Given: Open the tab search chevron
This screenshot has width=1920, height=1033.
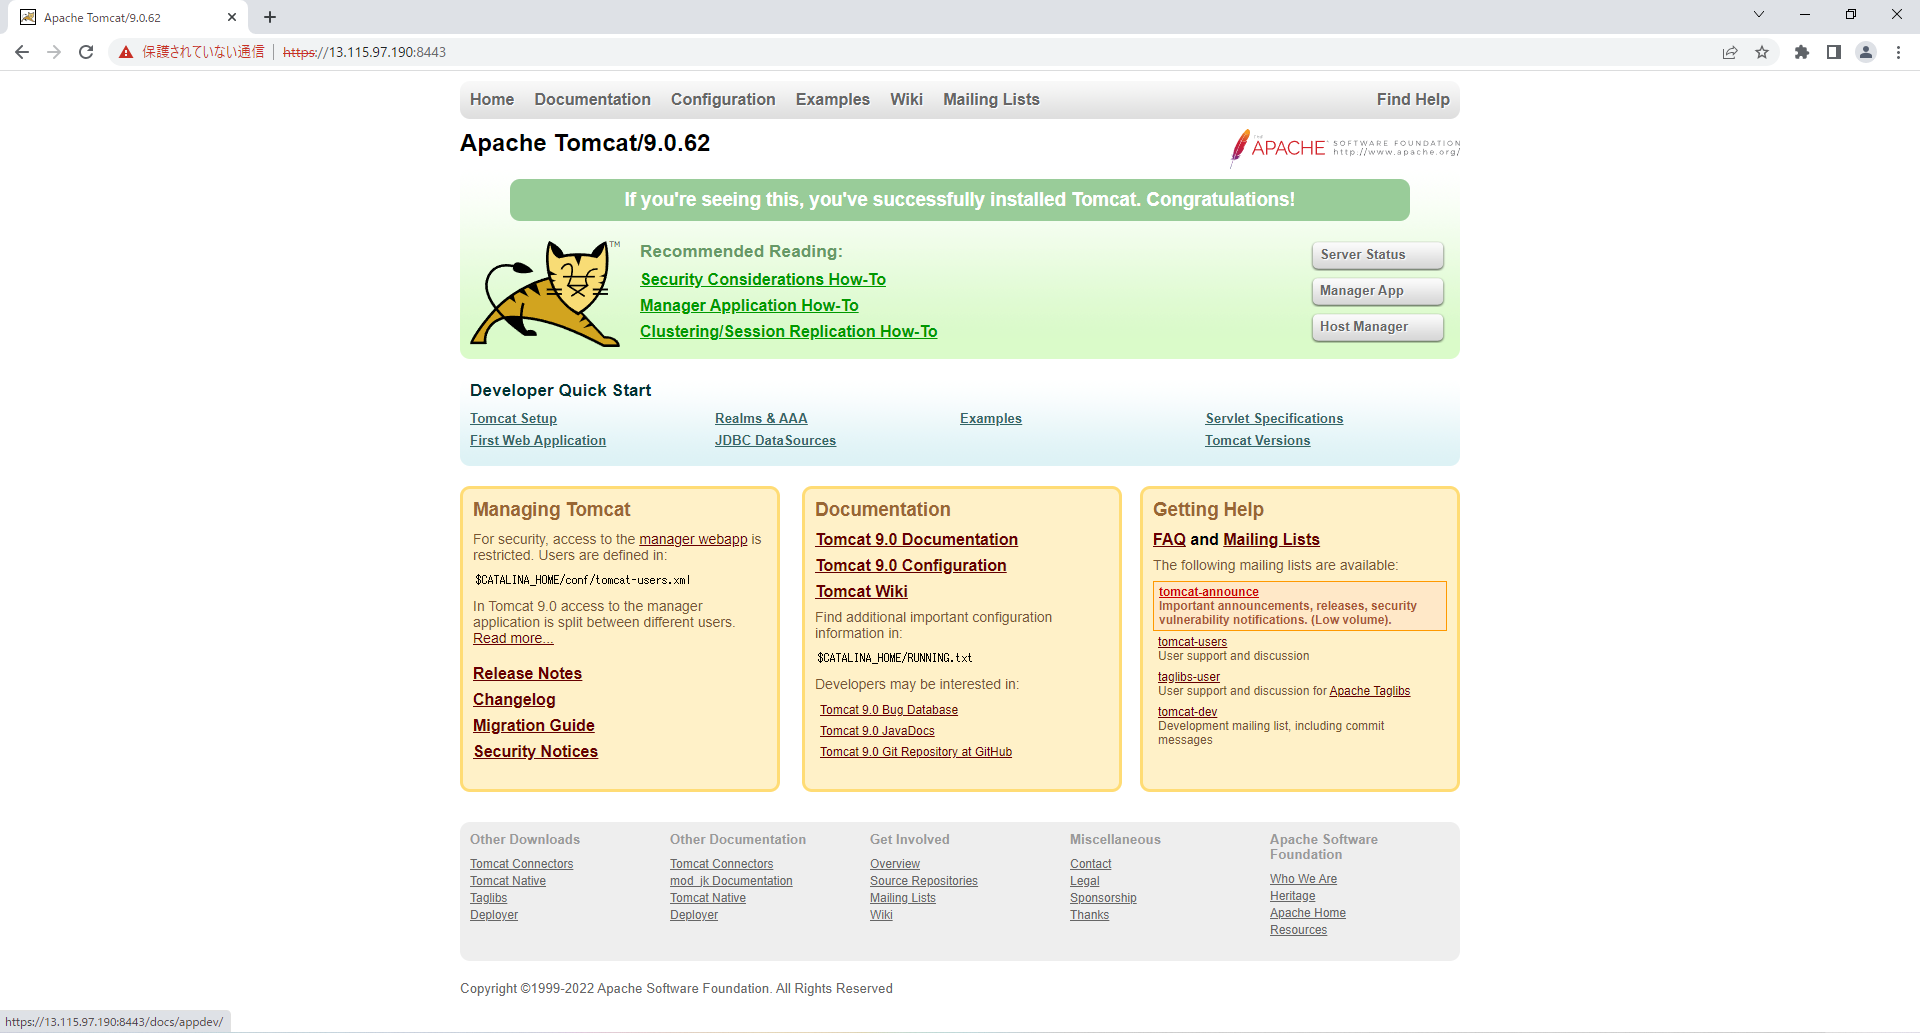Looking at the screenshot, I should point(1758,14).
